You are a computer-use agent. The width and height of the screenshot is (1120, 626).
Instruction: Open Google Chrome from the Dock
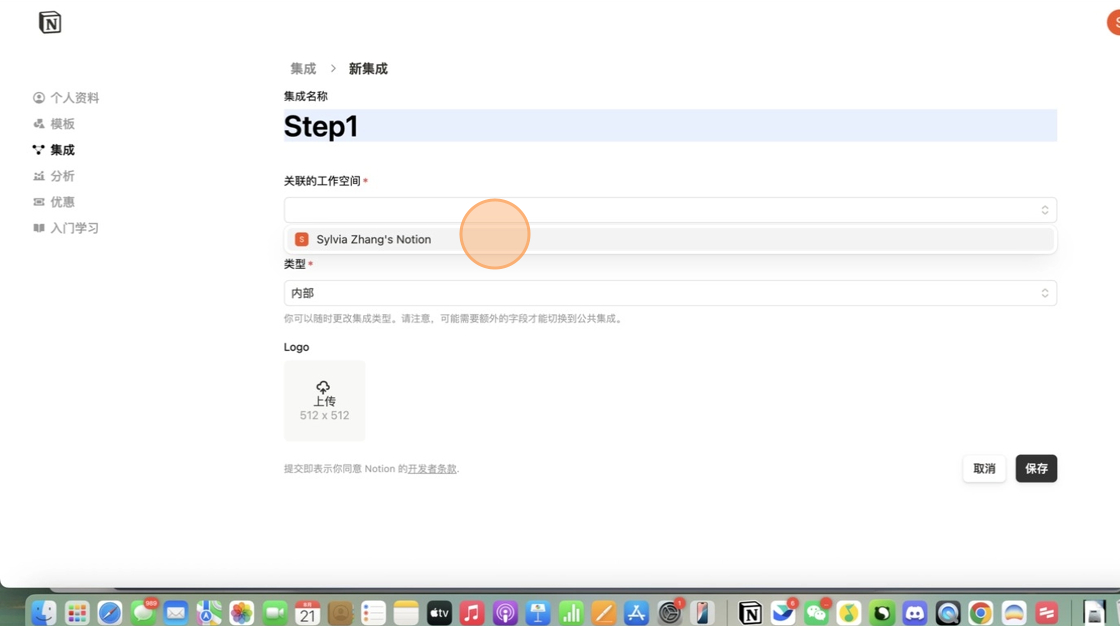click(x=981, y=612)
